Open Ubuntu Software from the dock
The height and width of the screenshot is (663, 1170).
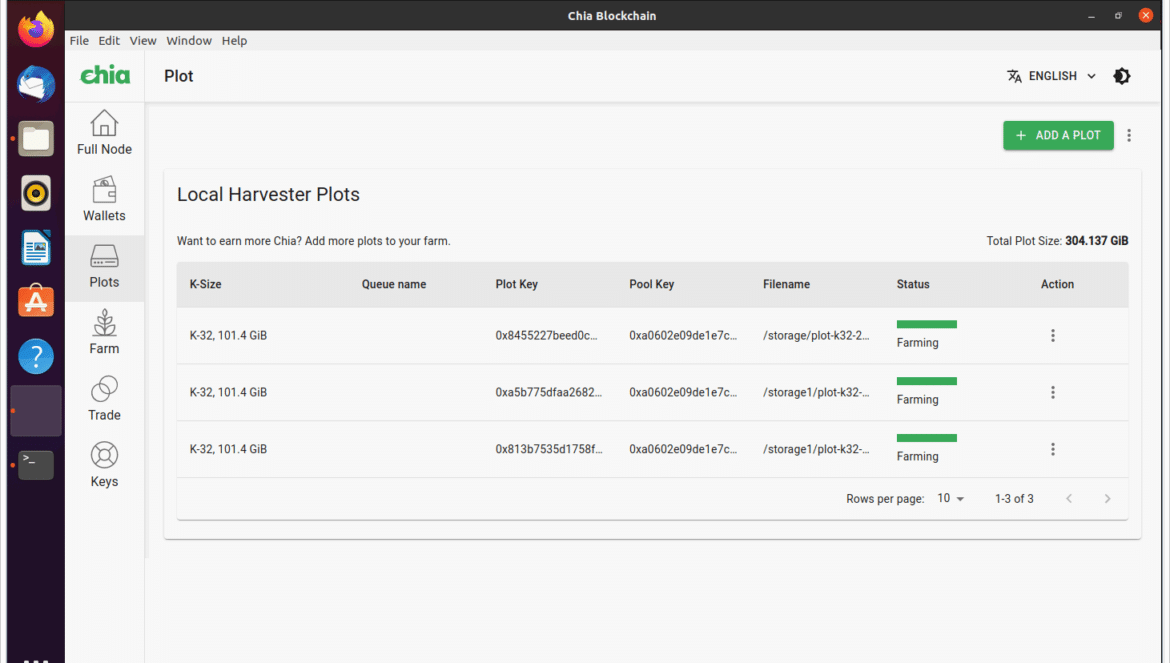tap(36, 302)
